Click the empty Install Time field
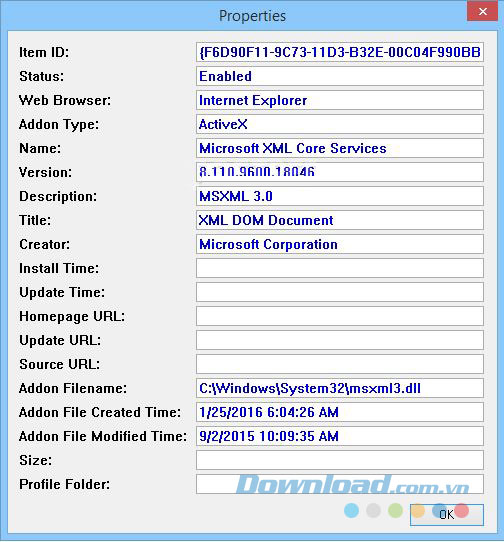The height and width of the screenshot is (542, 504). point(340,268)
